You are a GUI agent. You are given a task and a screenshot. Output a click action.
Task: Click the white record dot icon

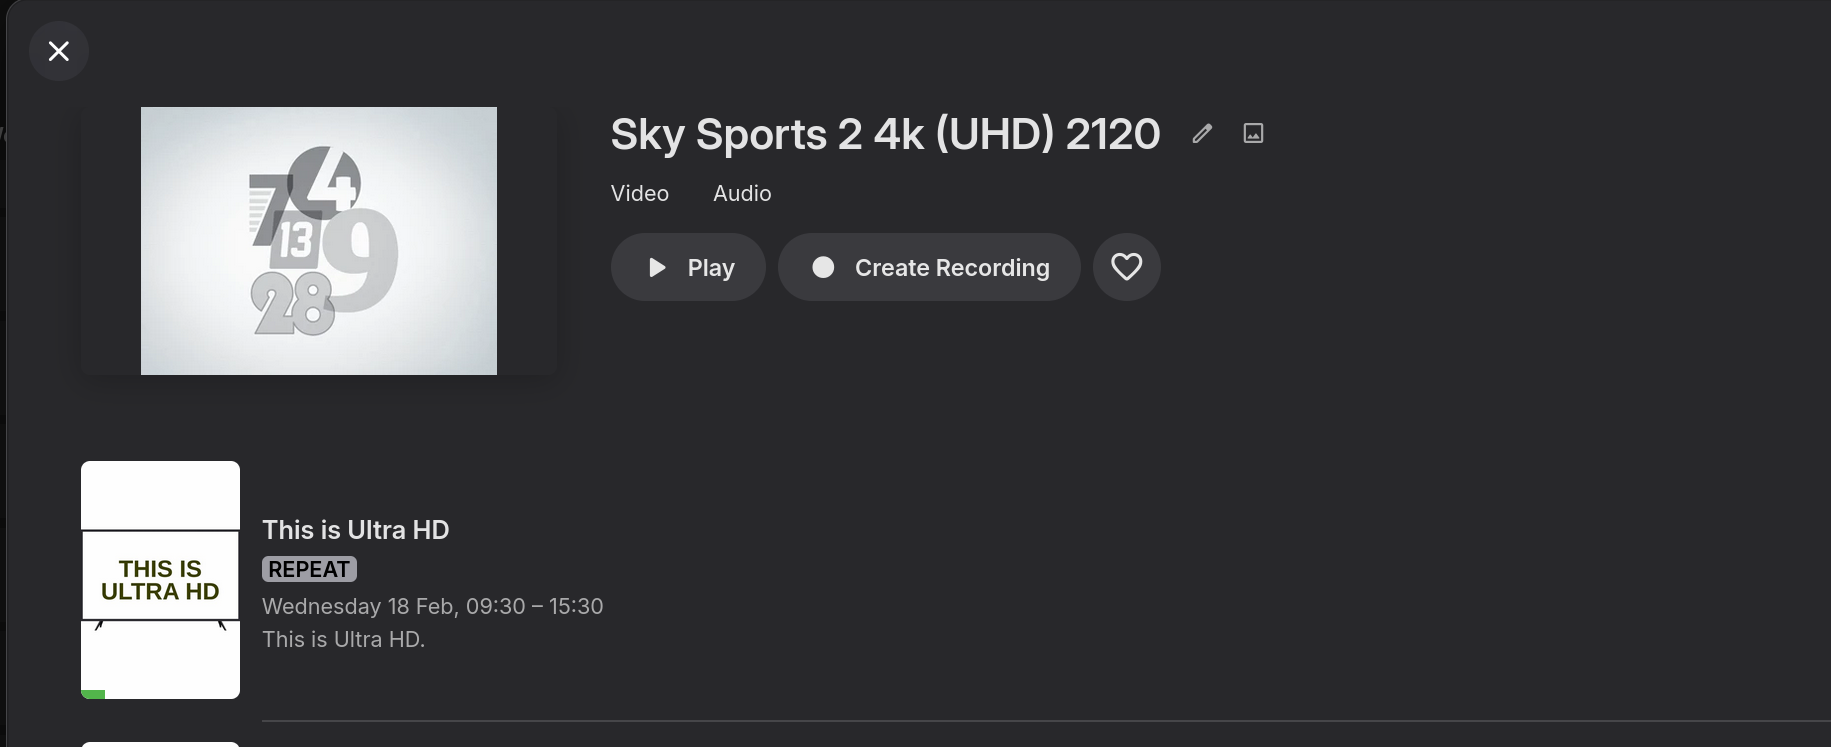pyautogui.click(x=823, y=268)
